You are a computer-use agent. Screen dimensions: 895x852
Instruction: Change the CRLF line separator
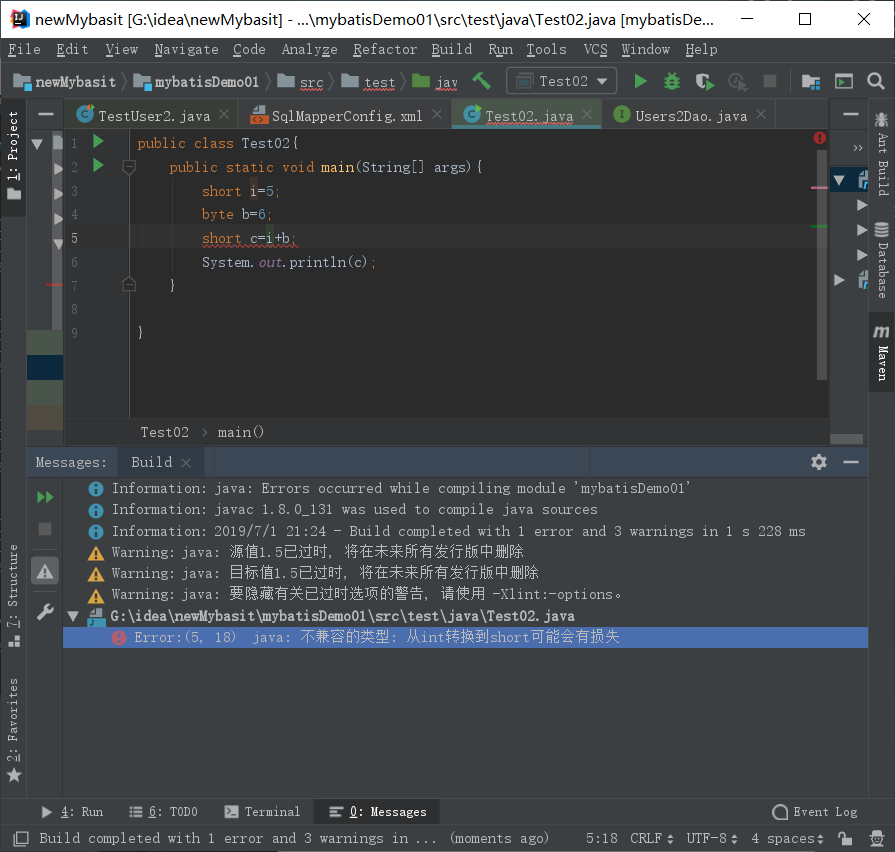click(651, 838)
